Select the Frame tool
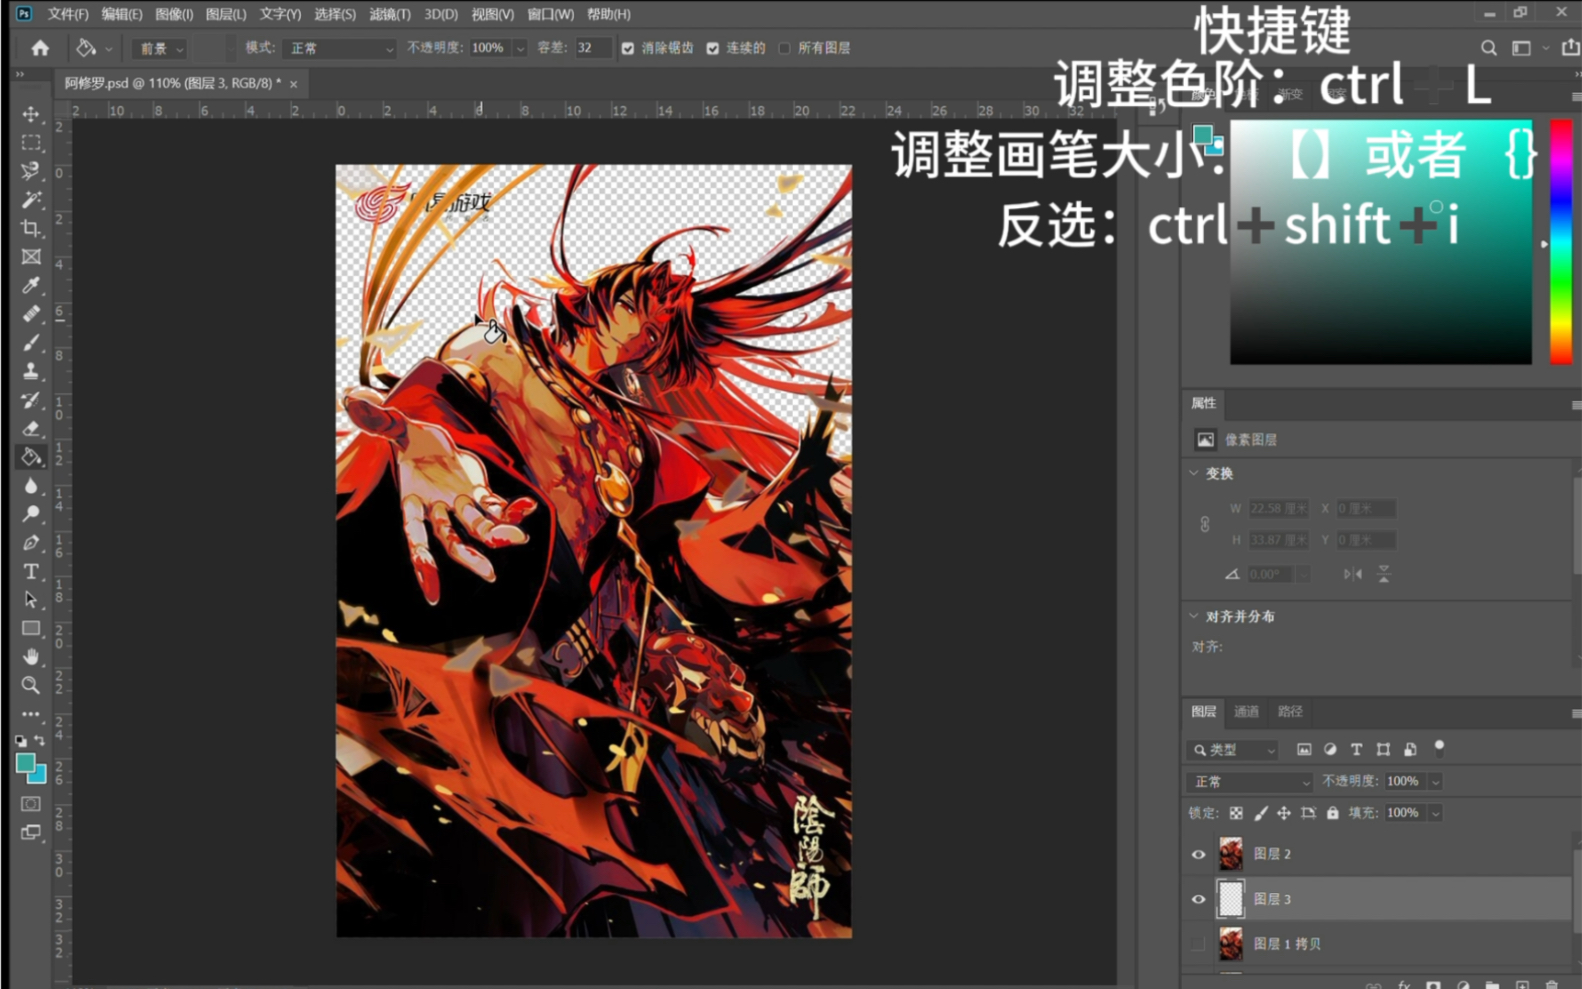This screenshot has height=989, width=1582. tap(31, 257)
